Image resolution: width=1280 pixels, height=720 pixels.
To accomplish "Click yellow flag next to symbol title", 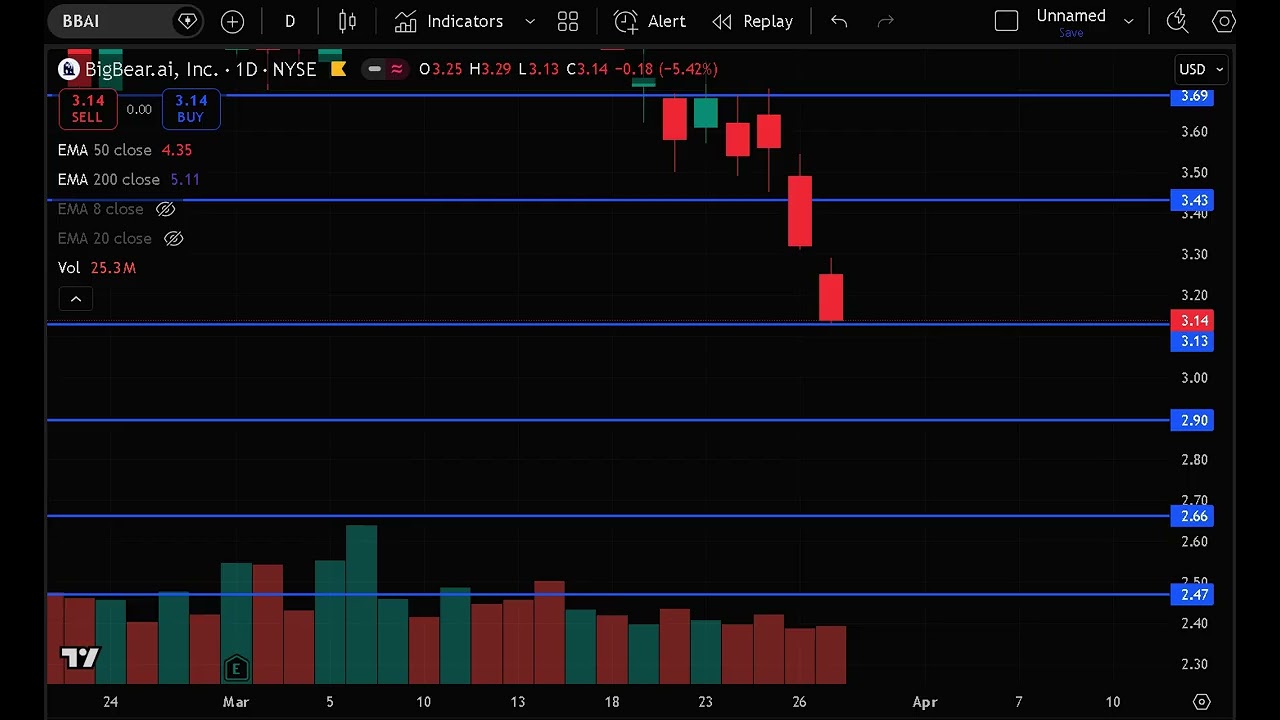I will tap(338, 69).
